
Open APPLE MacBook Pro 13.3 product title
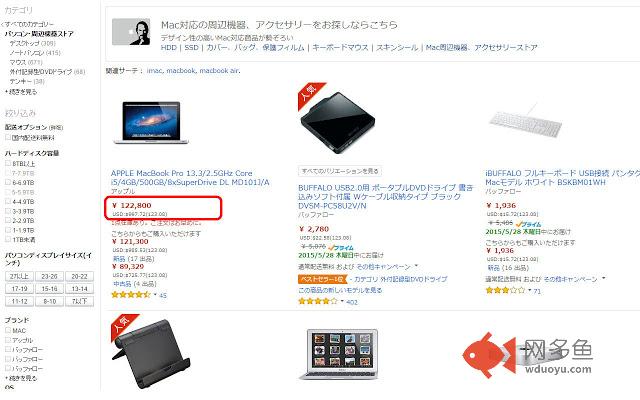(x=190, y=178)
